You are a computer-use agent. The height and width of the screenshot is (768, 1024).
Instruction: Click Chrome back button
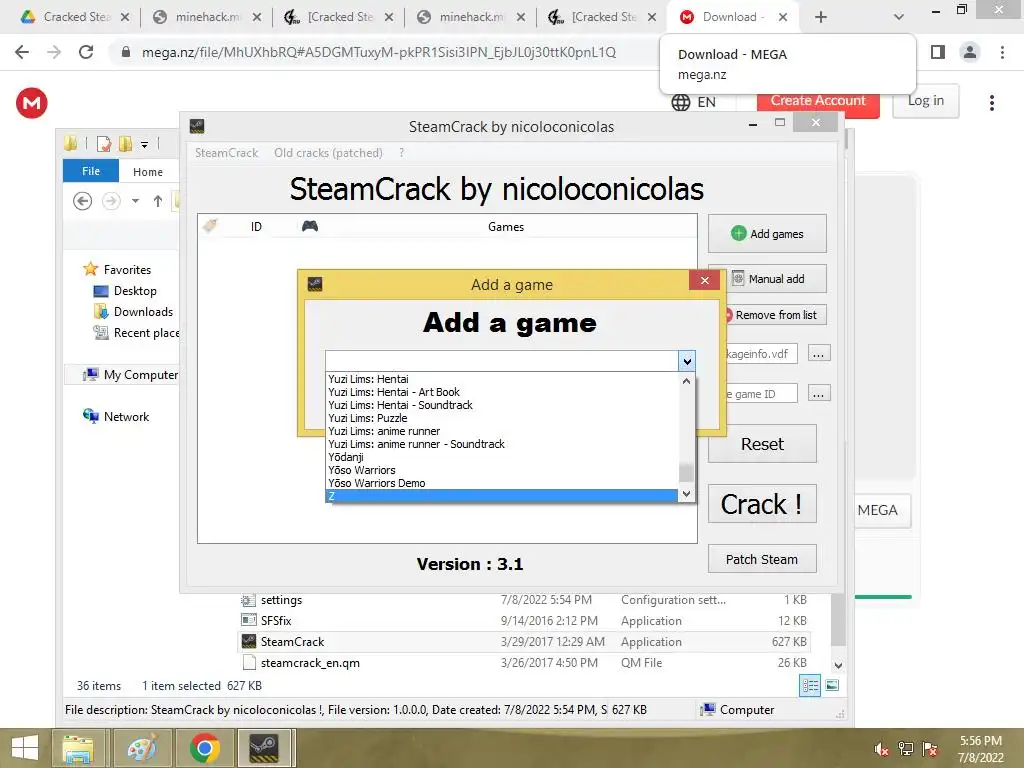point(22,52)
